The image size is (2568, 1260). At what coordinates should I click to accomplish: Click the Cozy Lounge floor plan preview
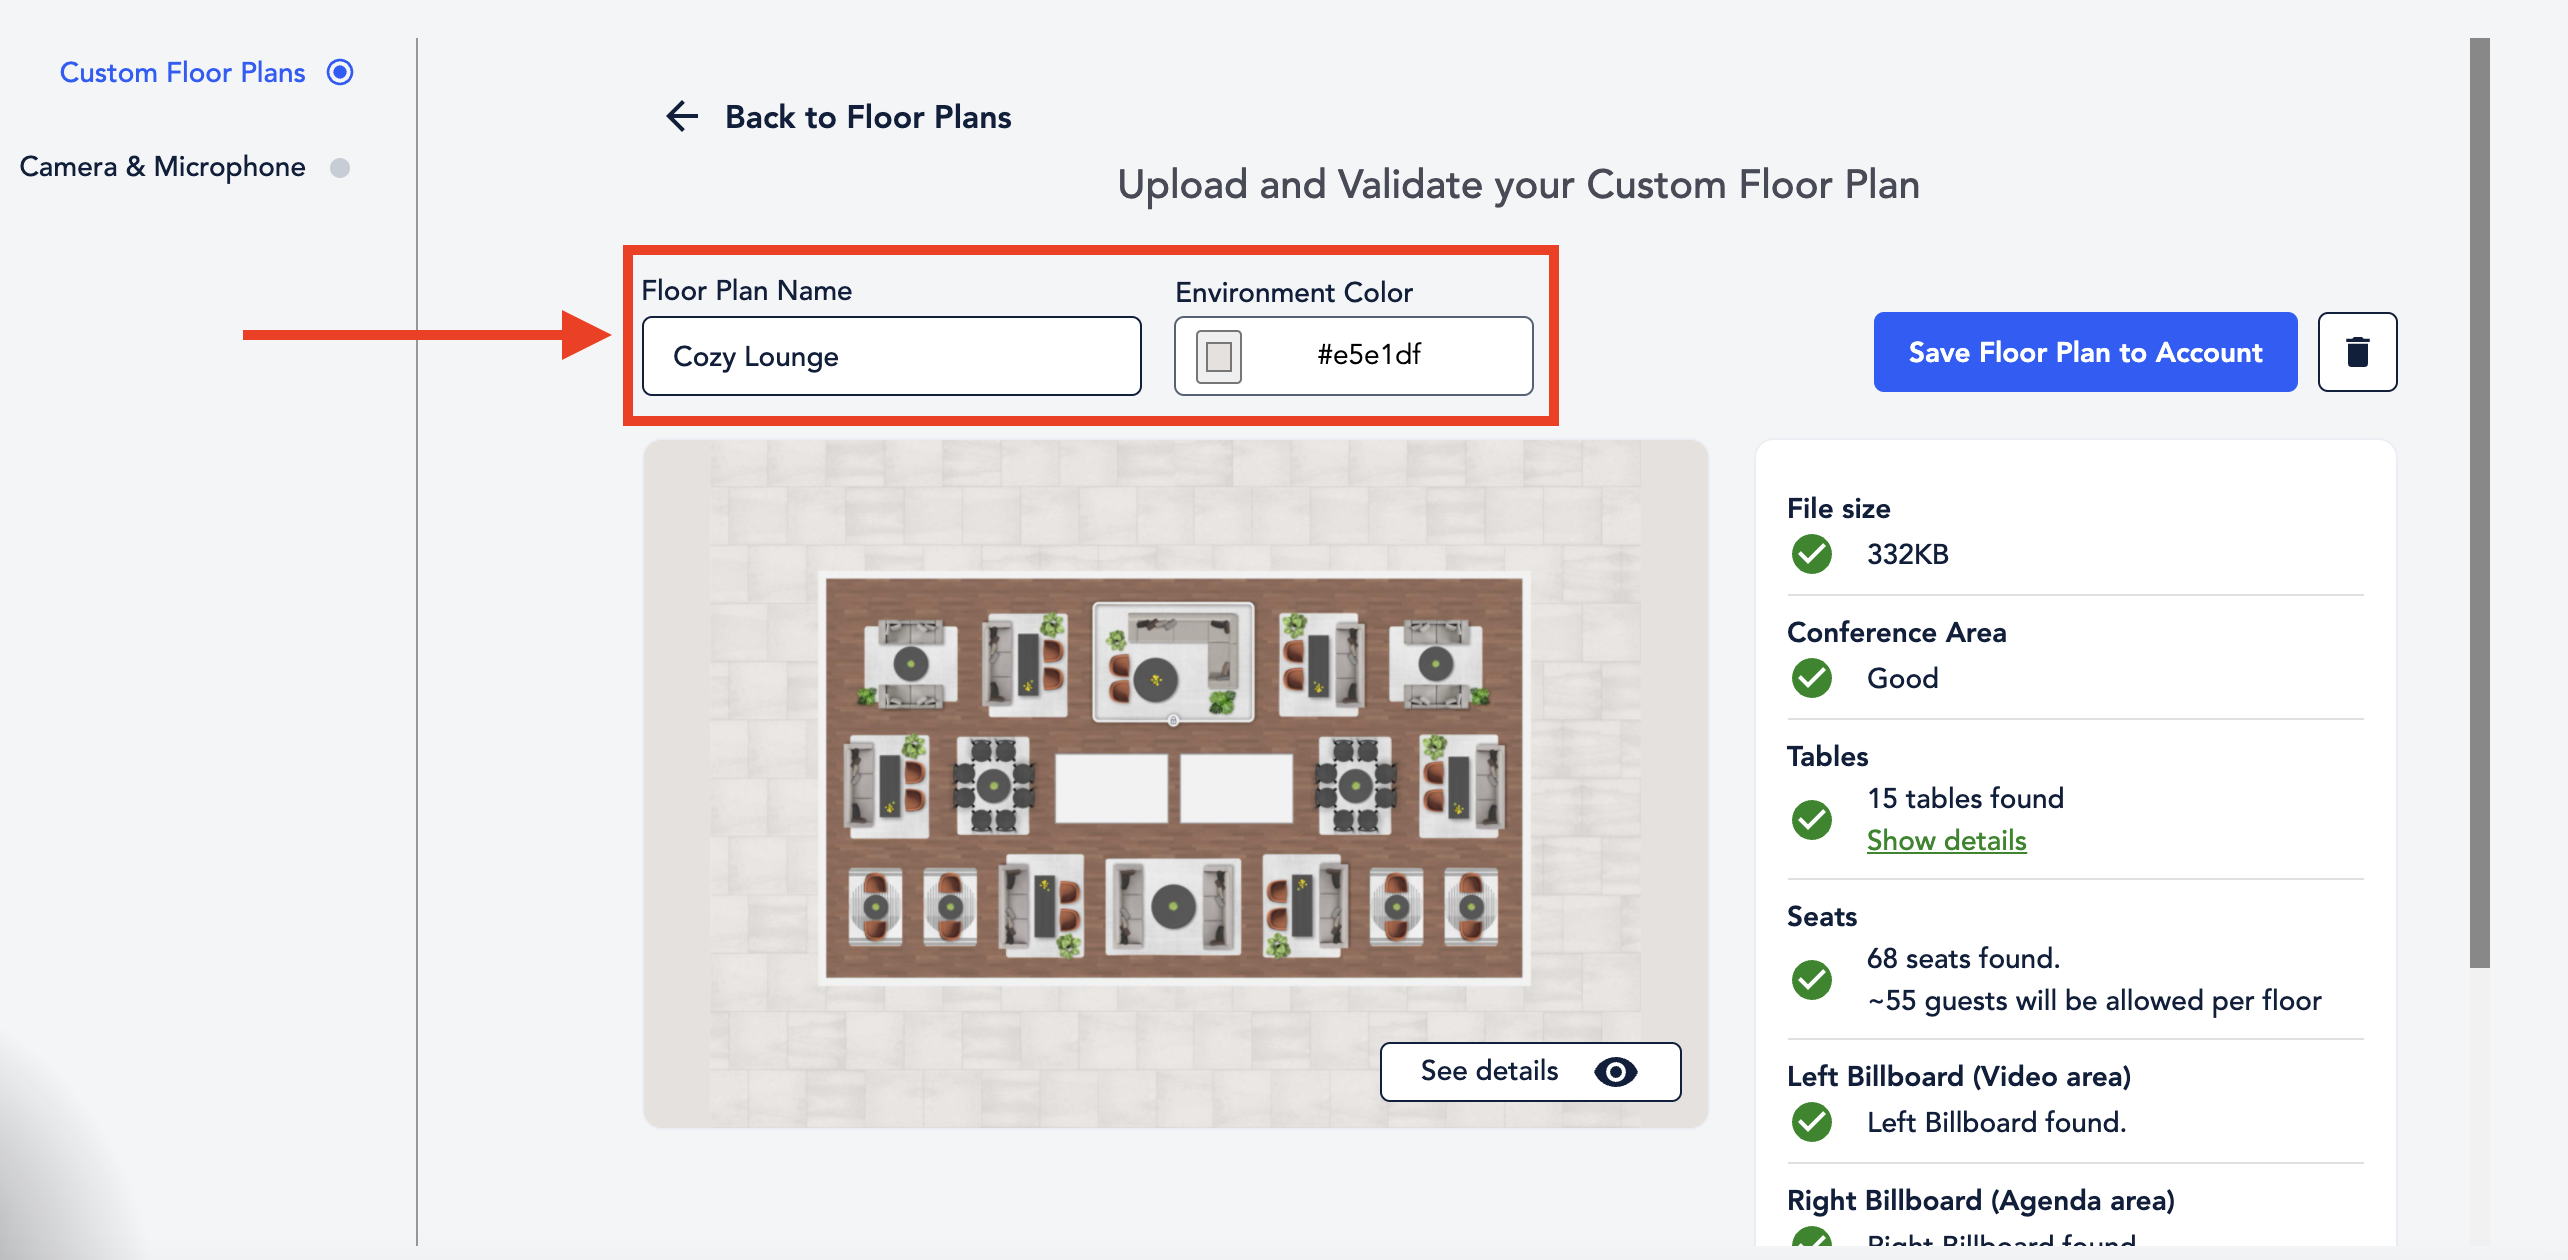pyautogui.click(x=1174, y=778)
